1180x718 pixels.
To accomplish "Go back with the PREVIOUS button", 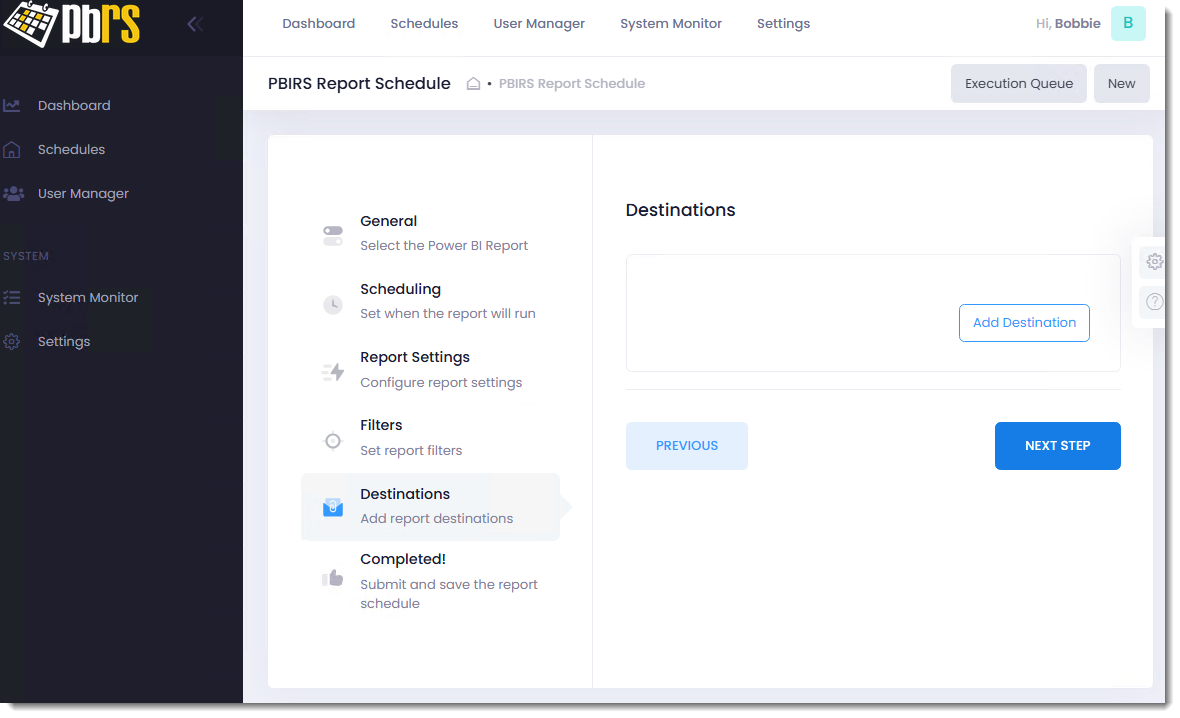I will point(686,446).
